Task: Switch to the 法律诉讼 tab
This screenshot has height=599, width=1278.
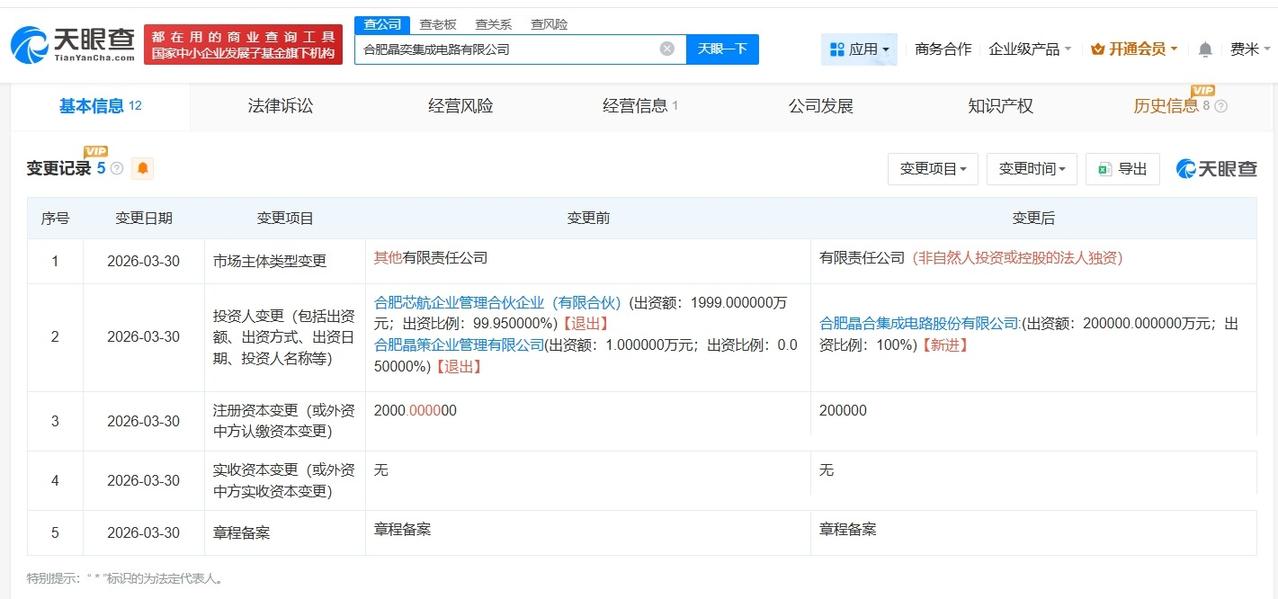Action: [280, 105]
